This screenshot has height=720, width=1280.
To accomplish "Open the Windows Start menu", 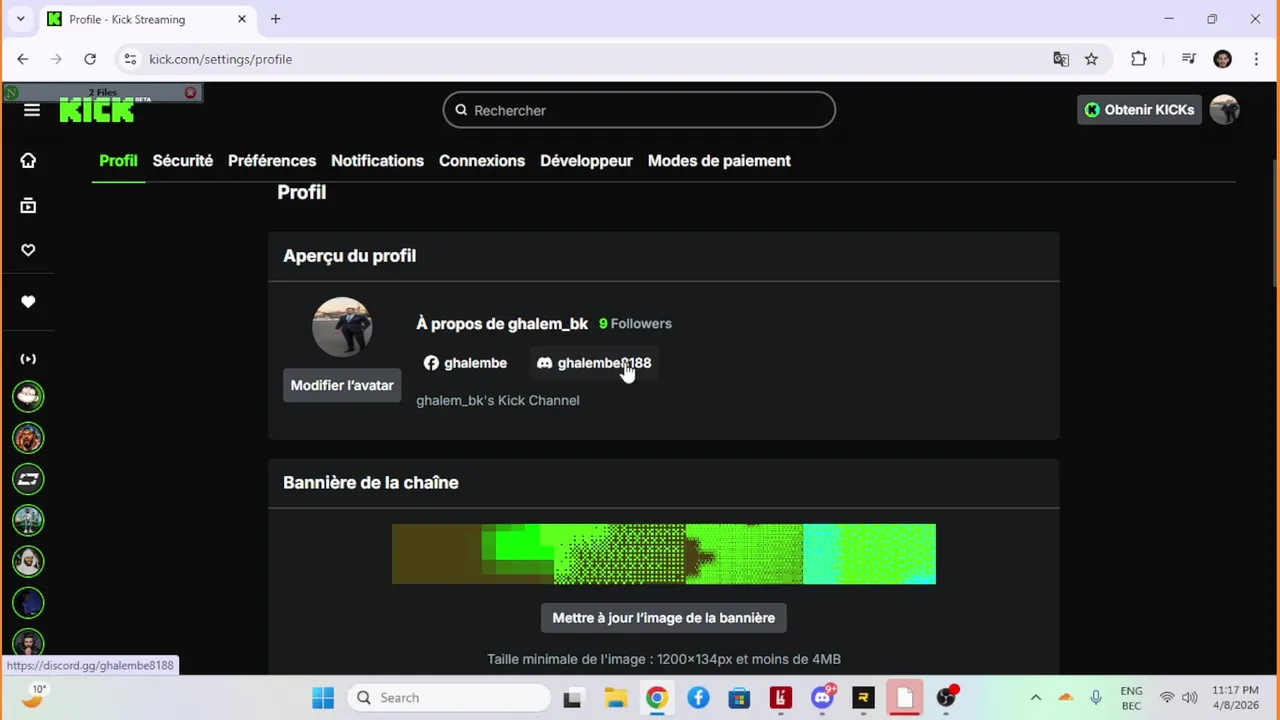I will tap(323, 698).
